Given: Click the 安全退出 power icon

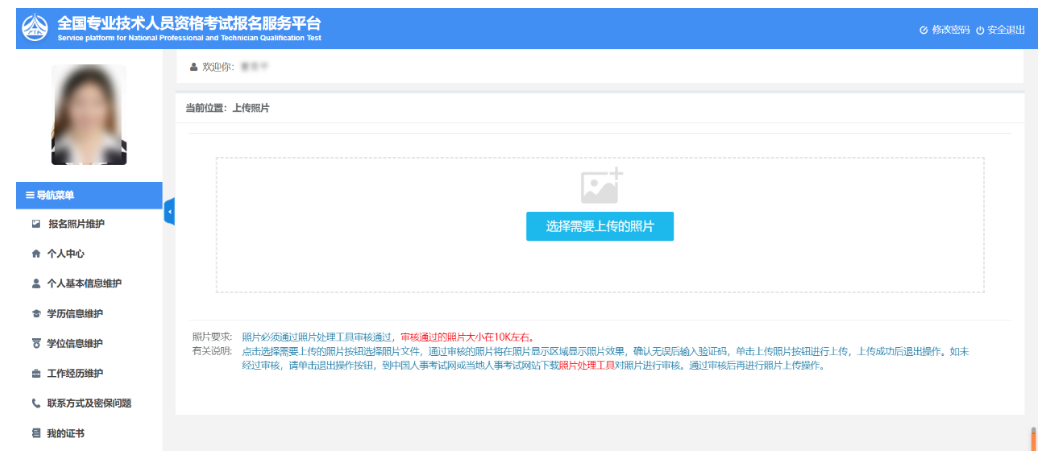Looking at the screenshot, I should (x=980, y=30).
